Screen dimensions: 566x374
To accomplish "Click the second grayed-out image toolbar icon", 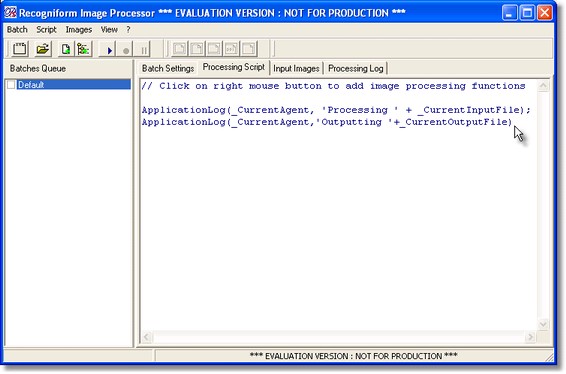I will coord(197,49).
